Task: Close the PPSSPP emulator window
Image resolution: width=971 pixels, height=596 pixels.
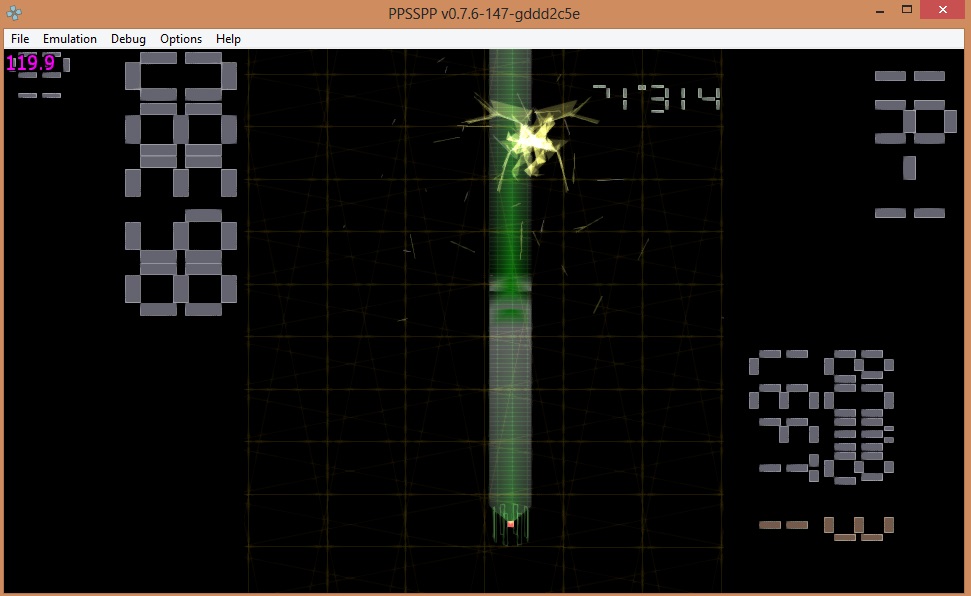Action: 943,10
